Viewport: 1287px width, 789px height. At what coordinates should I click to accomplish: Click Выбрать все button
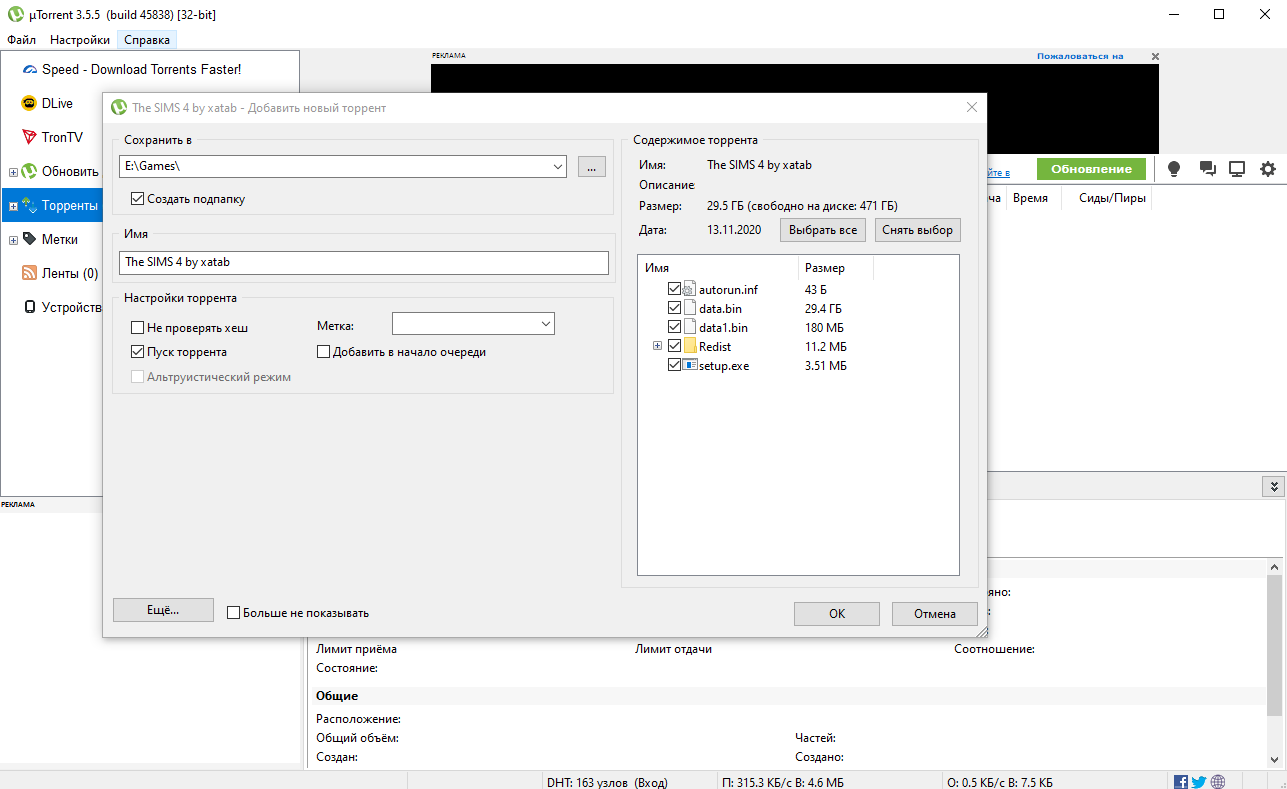[823, 230]
